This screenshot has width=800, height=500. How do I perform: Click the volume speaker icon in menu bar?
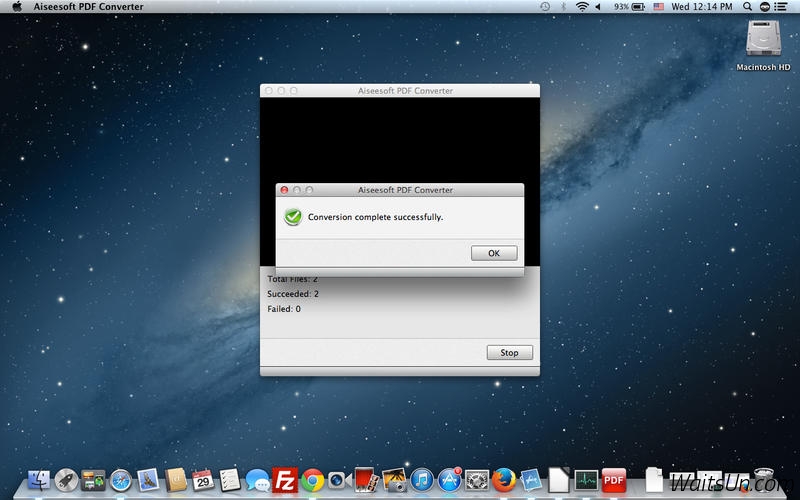(x=598, y=7)
